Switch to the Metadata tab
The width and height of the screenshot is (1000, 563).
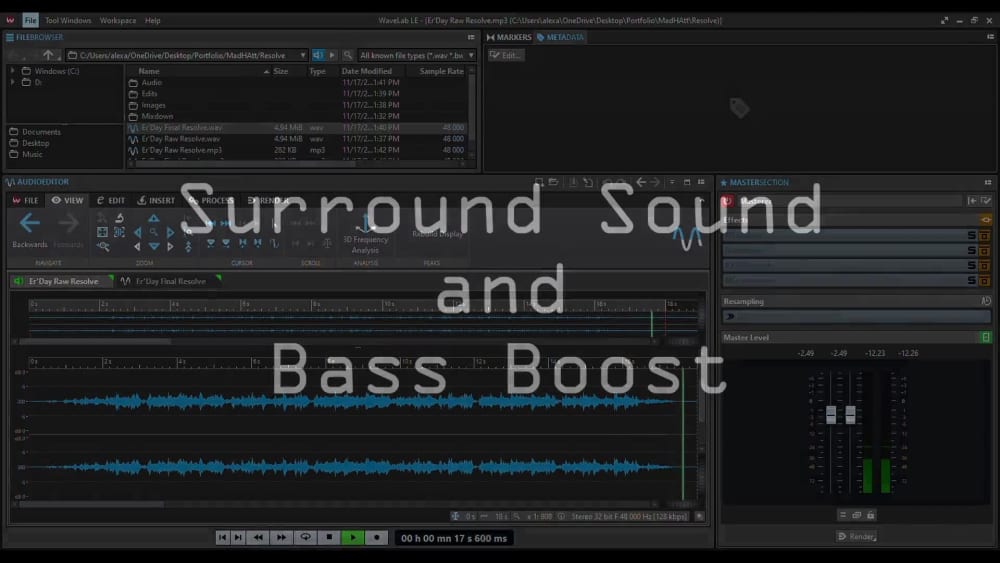pyautogui.click(x=560, y=38)
